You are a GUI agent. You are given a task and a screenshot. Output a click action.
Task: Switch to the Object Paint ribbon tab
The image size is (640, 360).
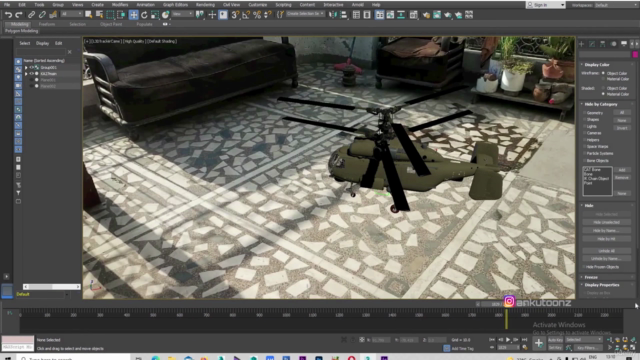(111, 24)
